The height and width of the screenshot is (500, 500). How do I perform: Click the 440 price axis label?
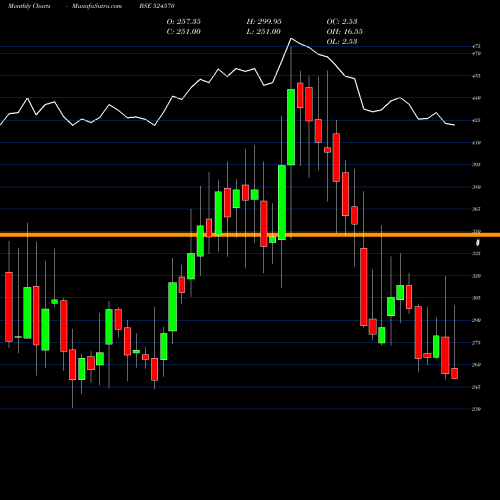point(476,98)
